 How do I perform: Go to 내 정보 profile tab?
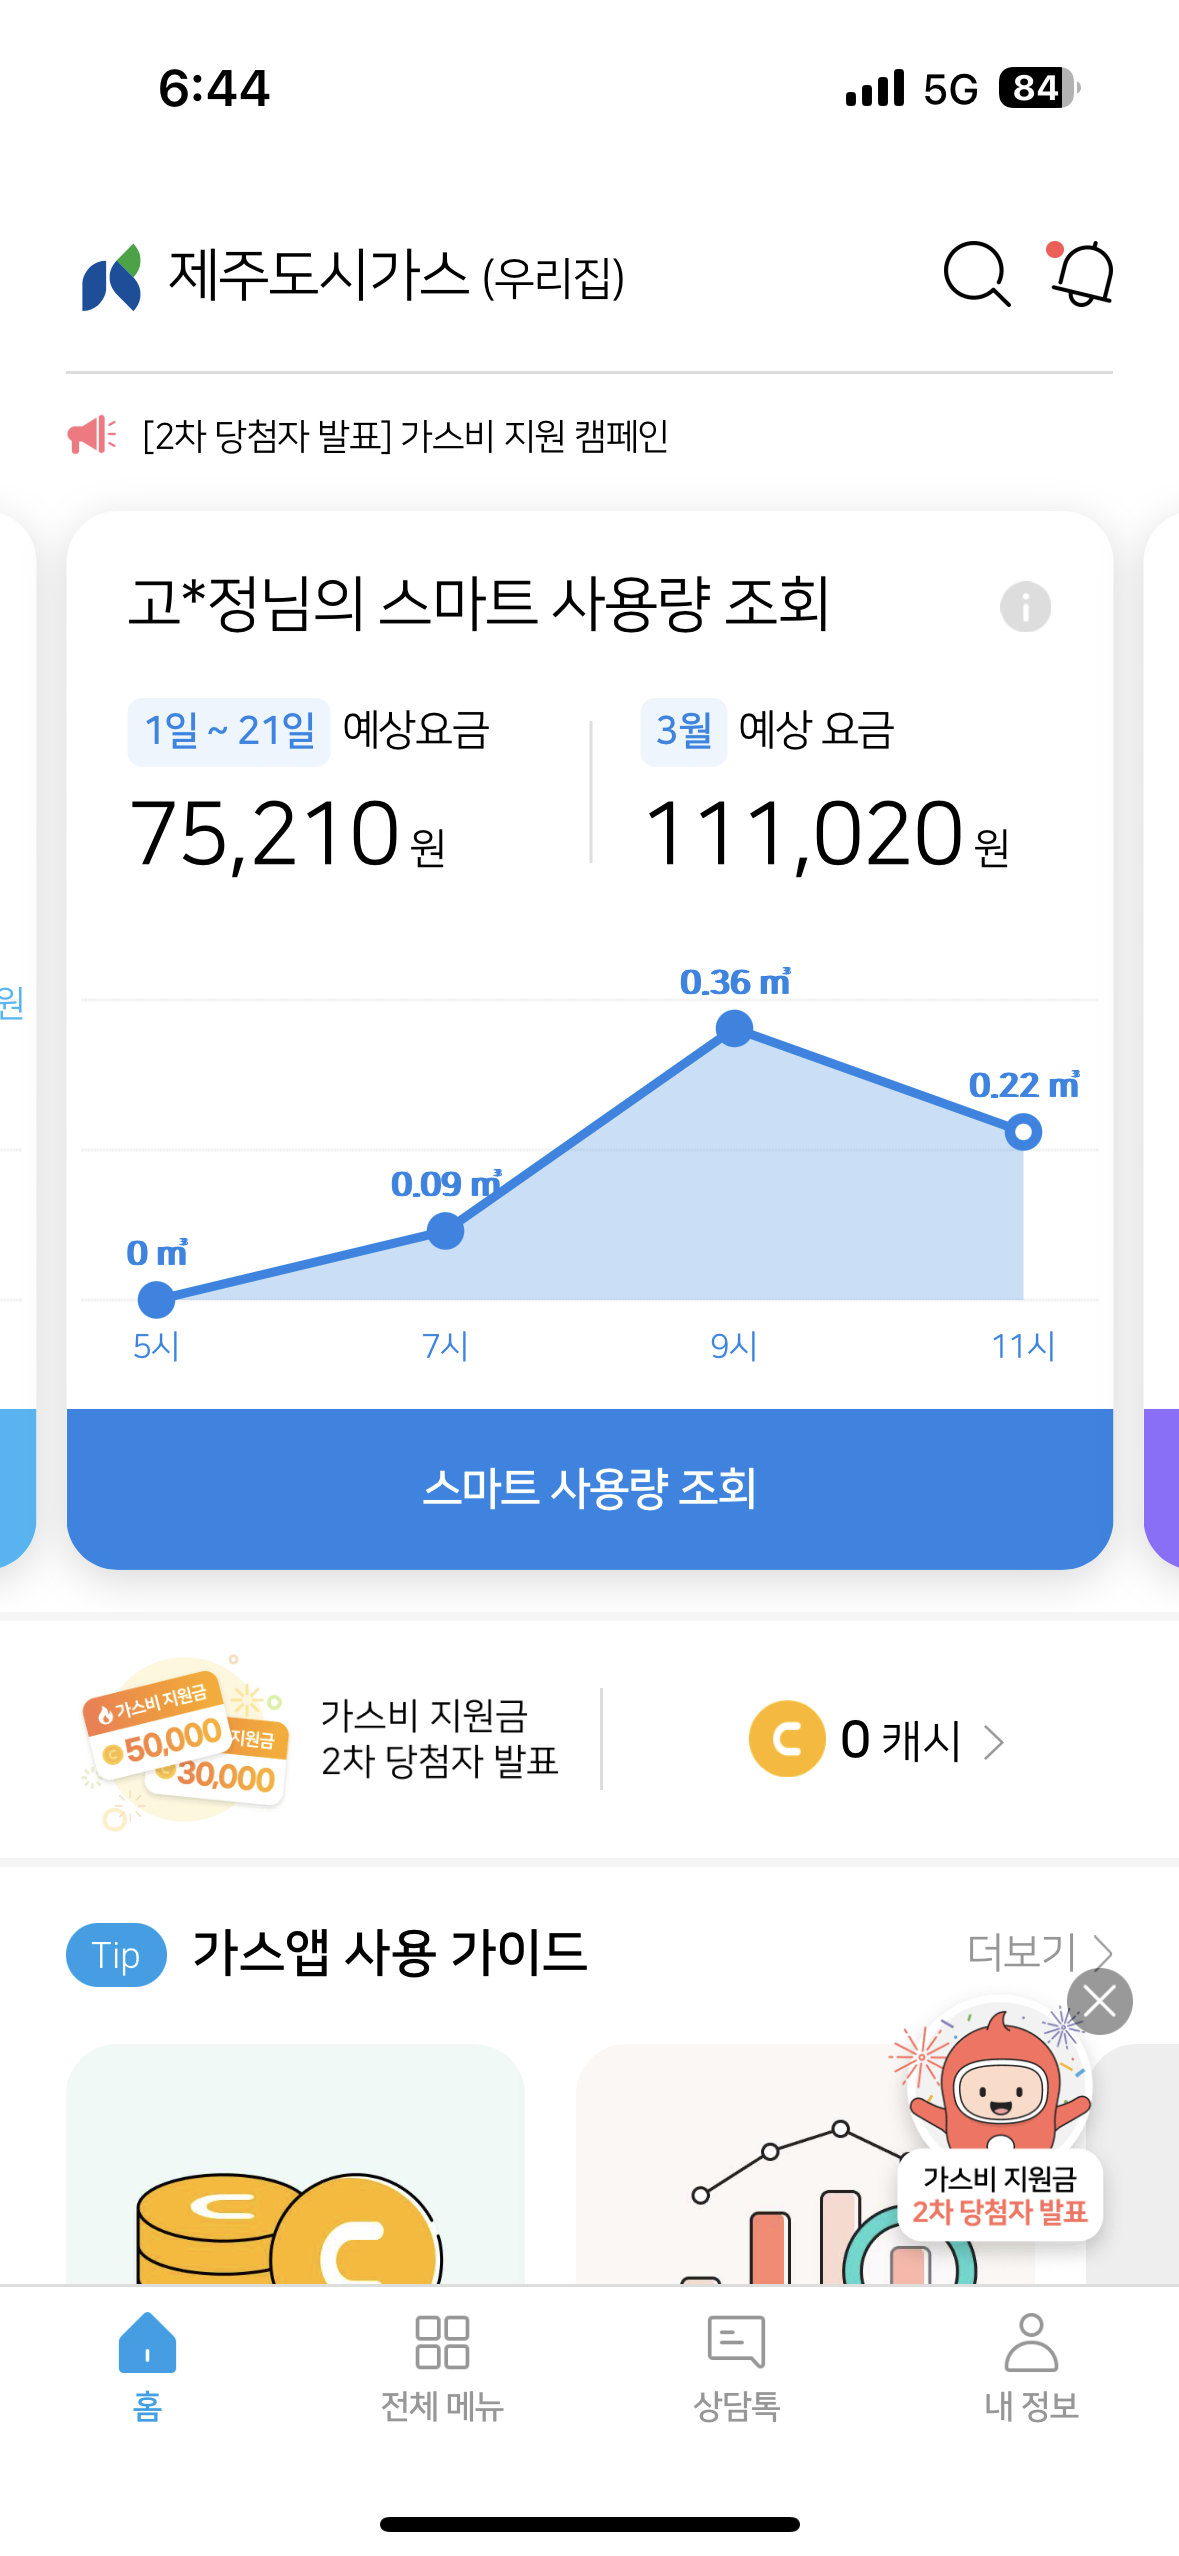click(1031, 2366)
